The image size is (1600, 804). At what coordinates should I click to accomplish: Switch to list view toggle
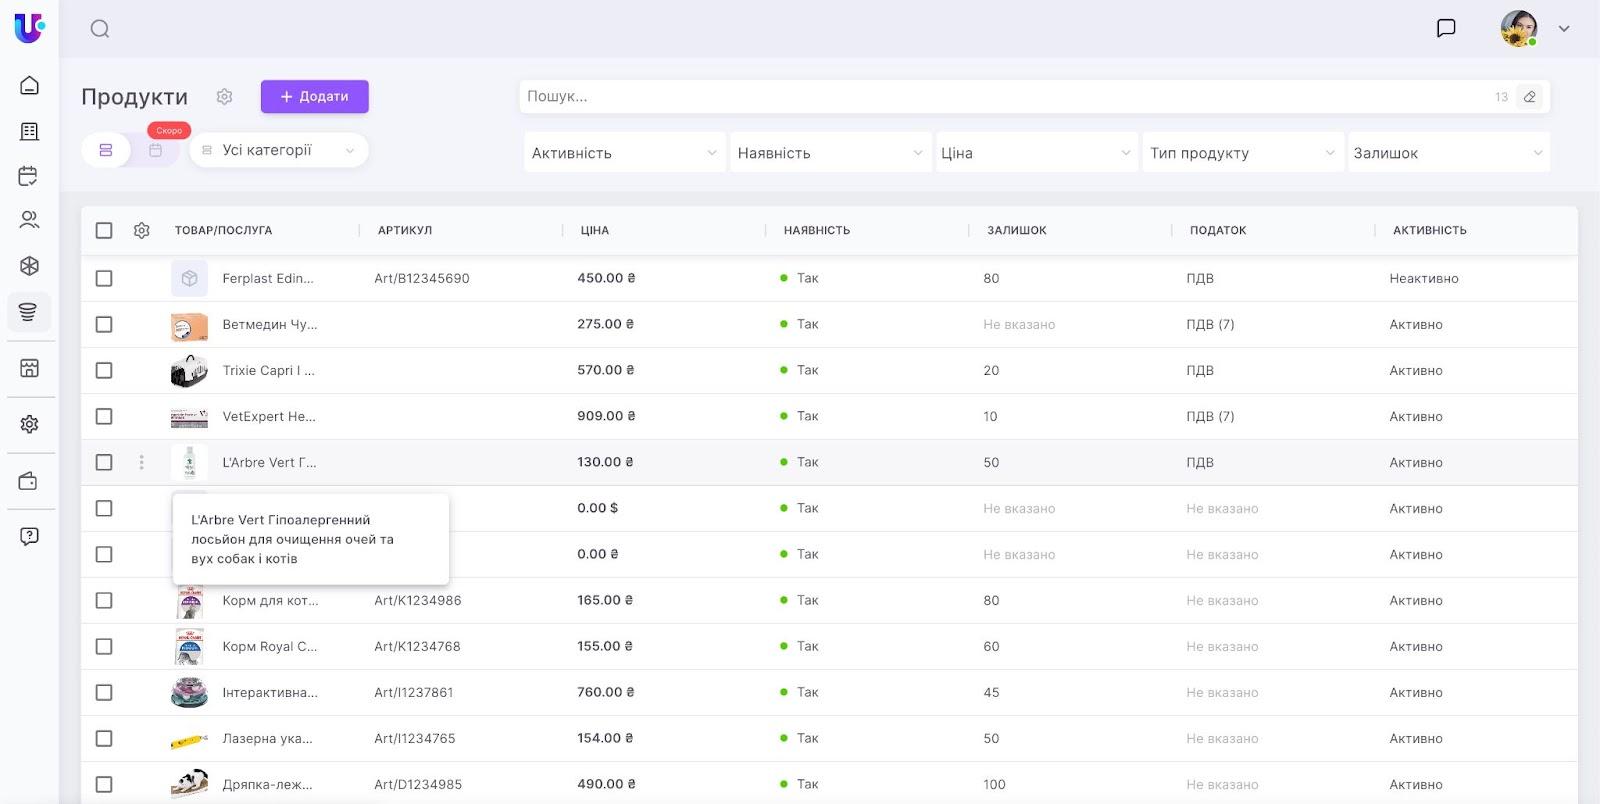coord(106,150)
